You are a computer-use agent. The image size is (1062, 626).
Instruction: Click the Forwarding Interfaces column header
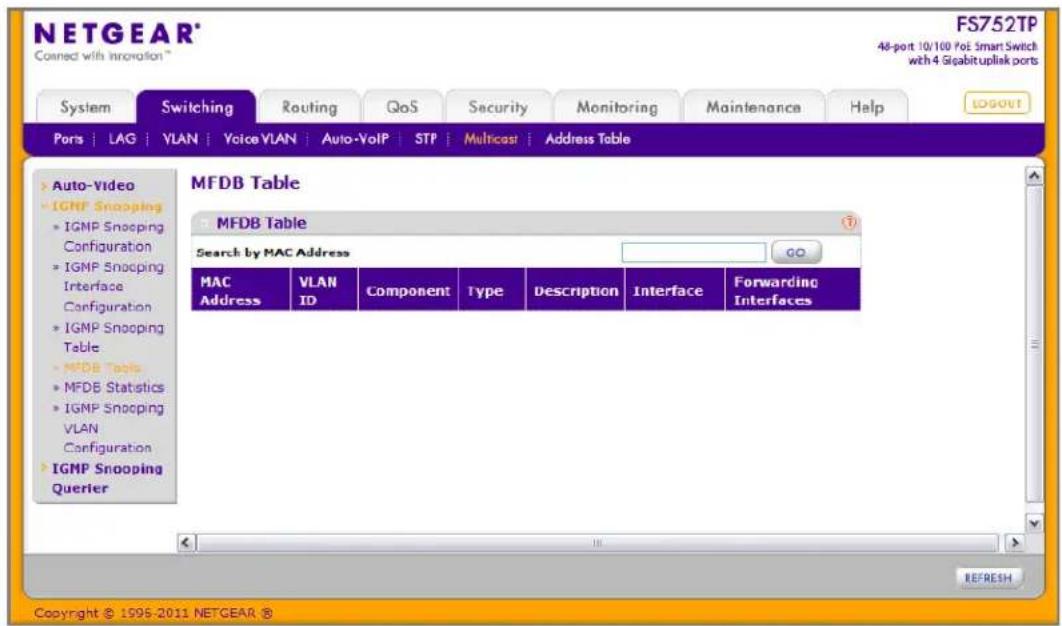tap(792, 289)
